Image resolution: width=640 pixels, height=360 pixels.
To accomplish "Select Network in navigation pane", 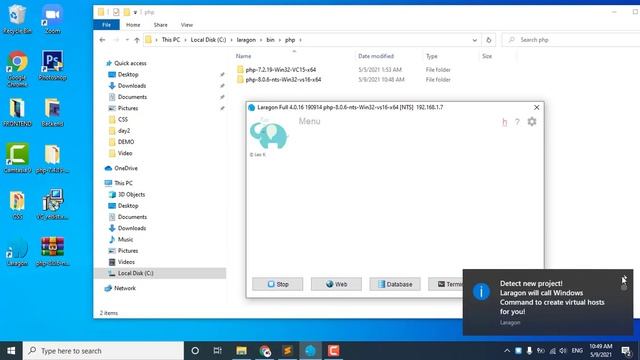I will pos(124,288).
